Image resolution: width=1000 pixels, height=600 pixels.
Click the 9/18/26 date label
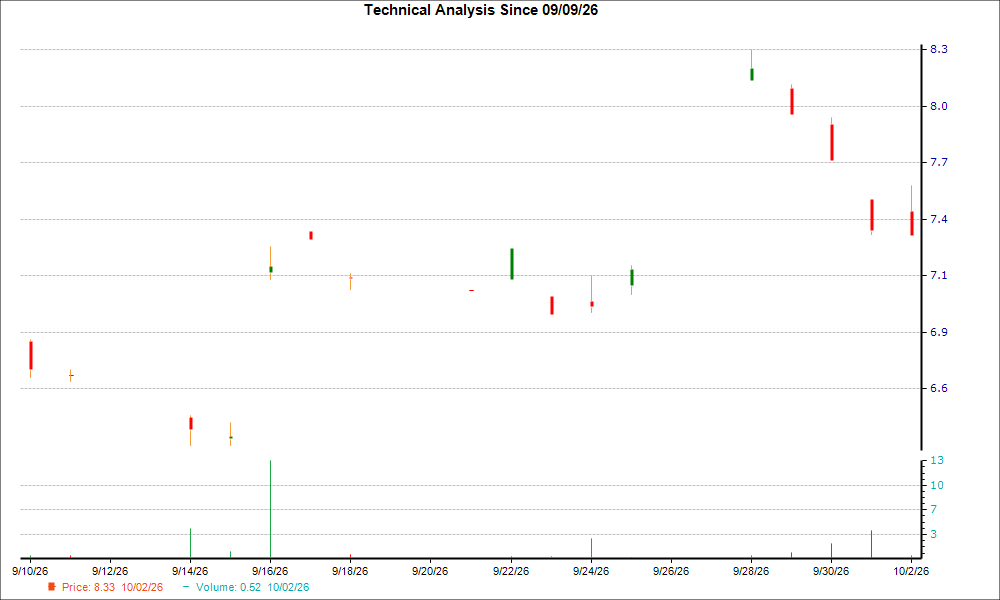[x=350, y=571]
